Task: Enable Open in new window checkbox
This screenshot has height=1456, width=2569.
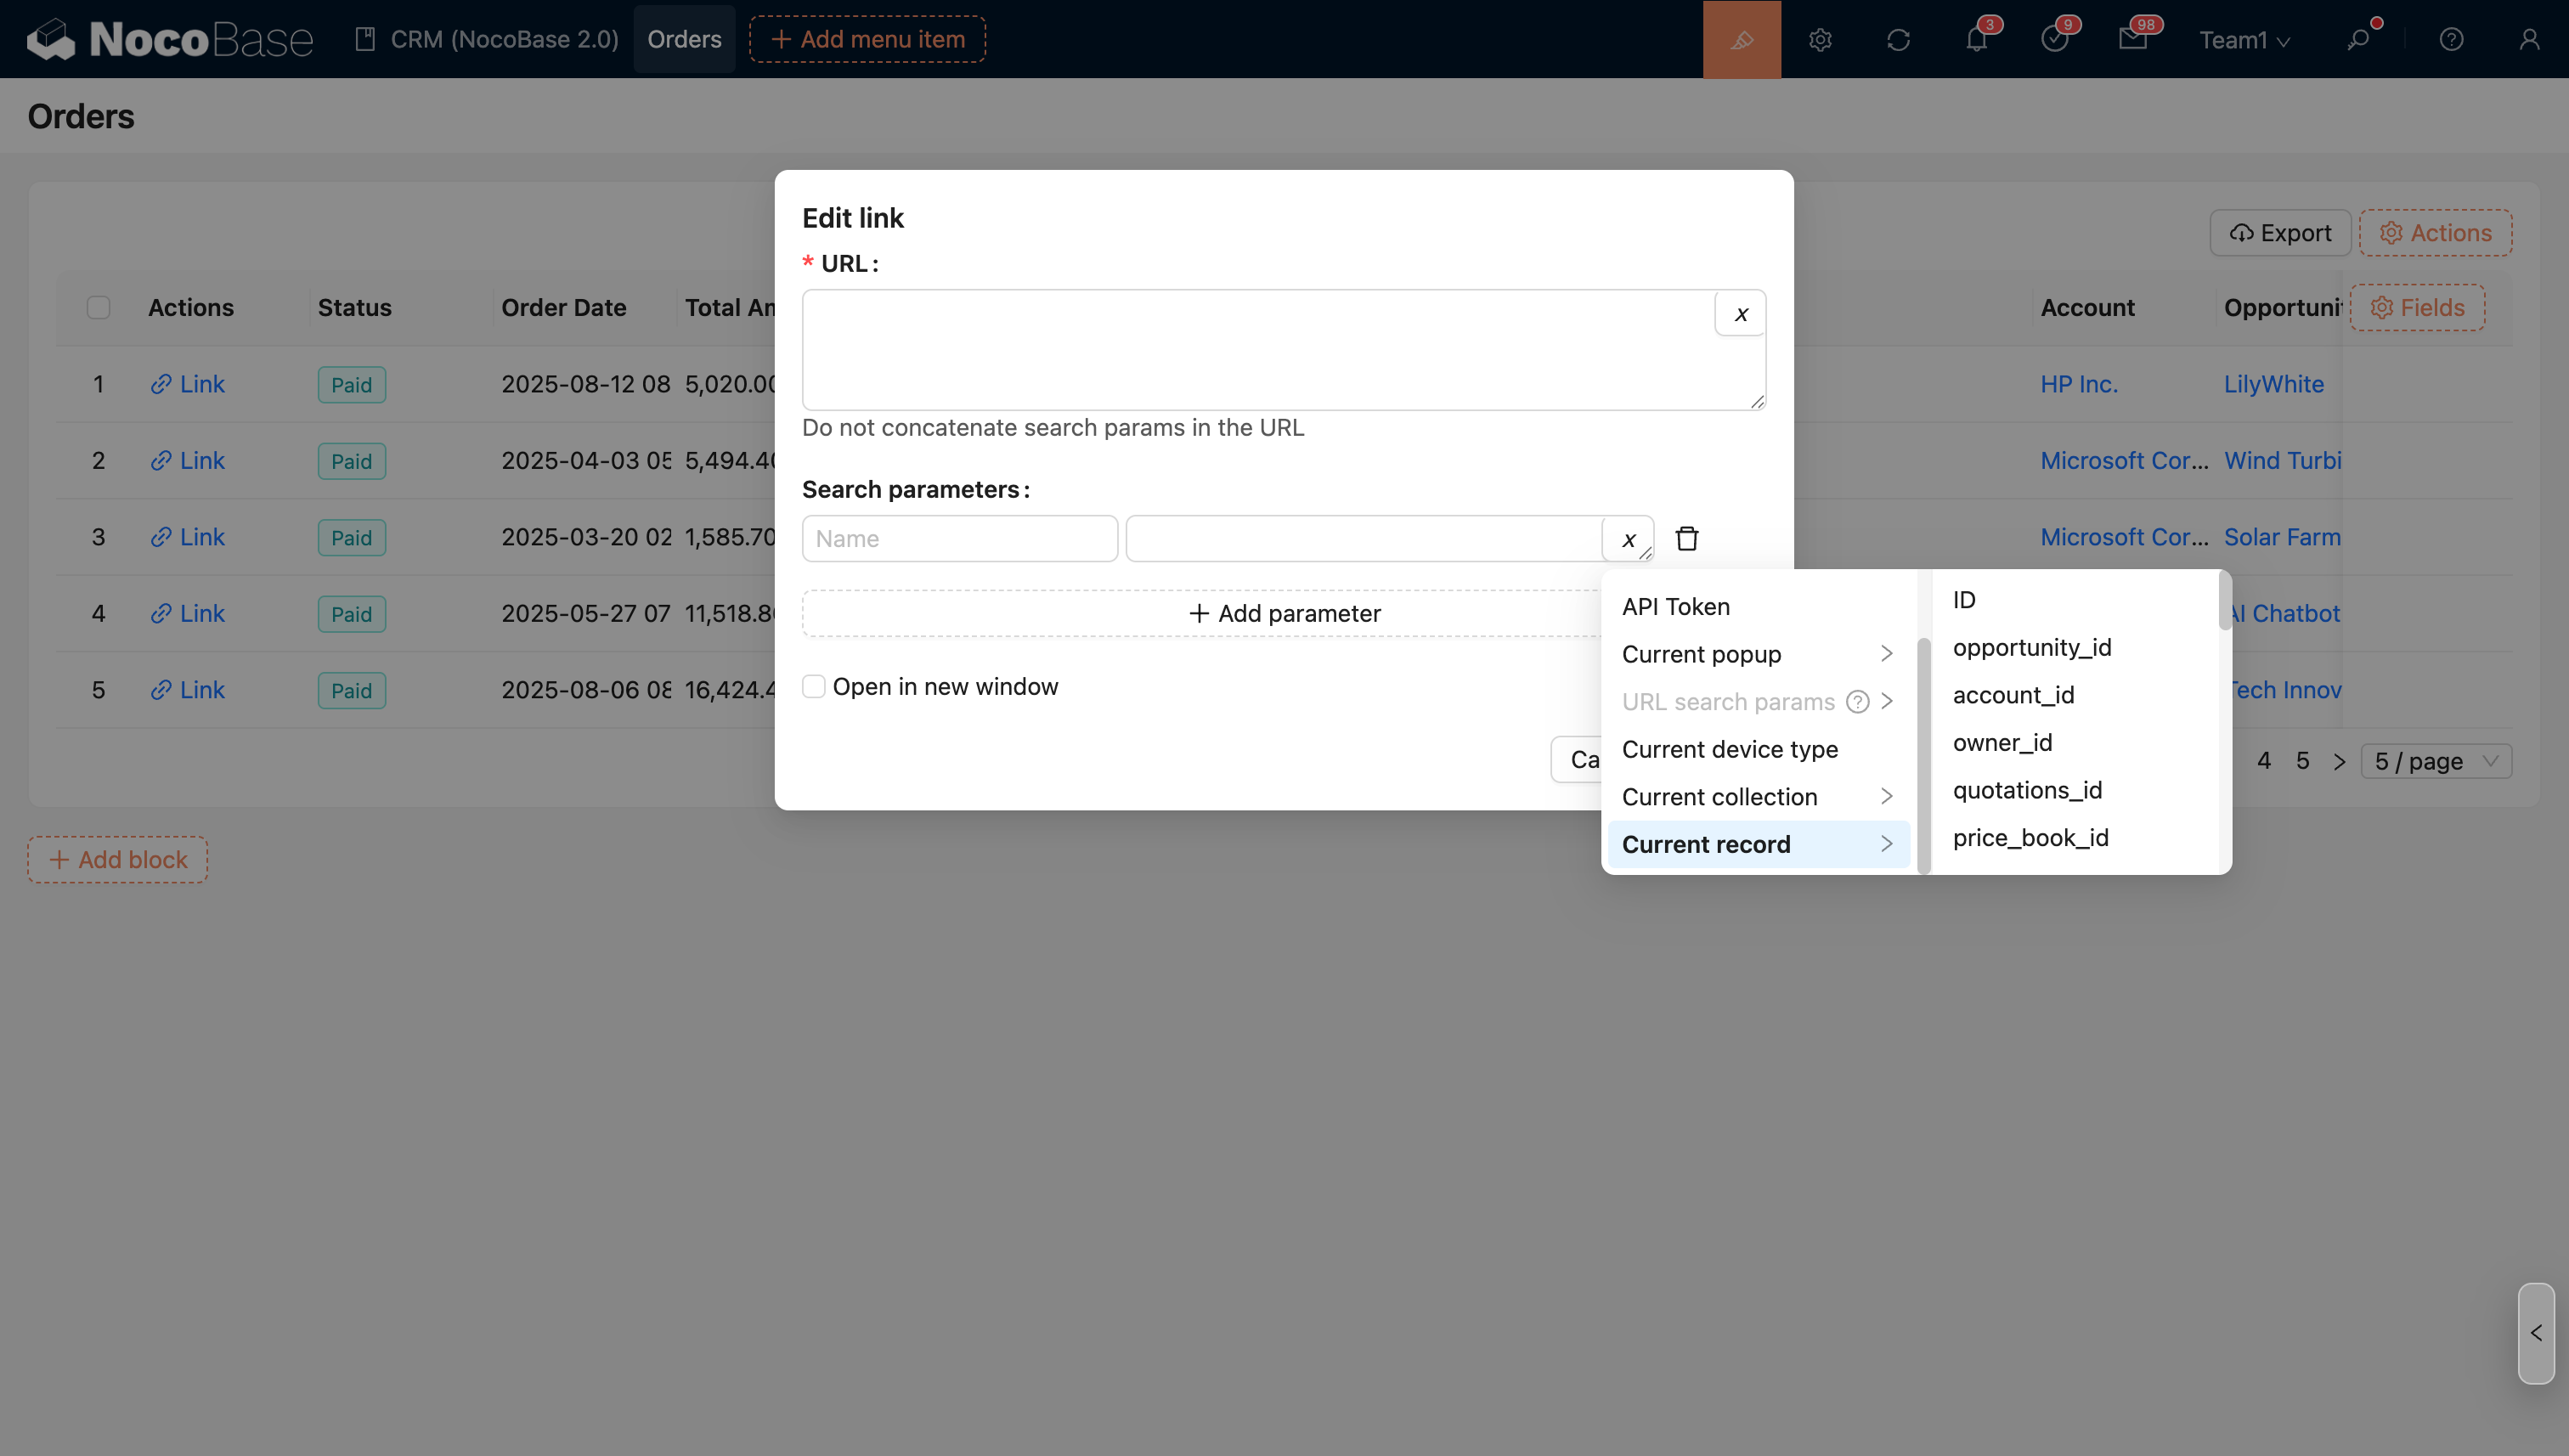Action: [814, 687]
